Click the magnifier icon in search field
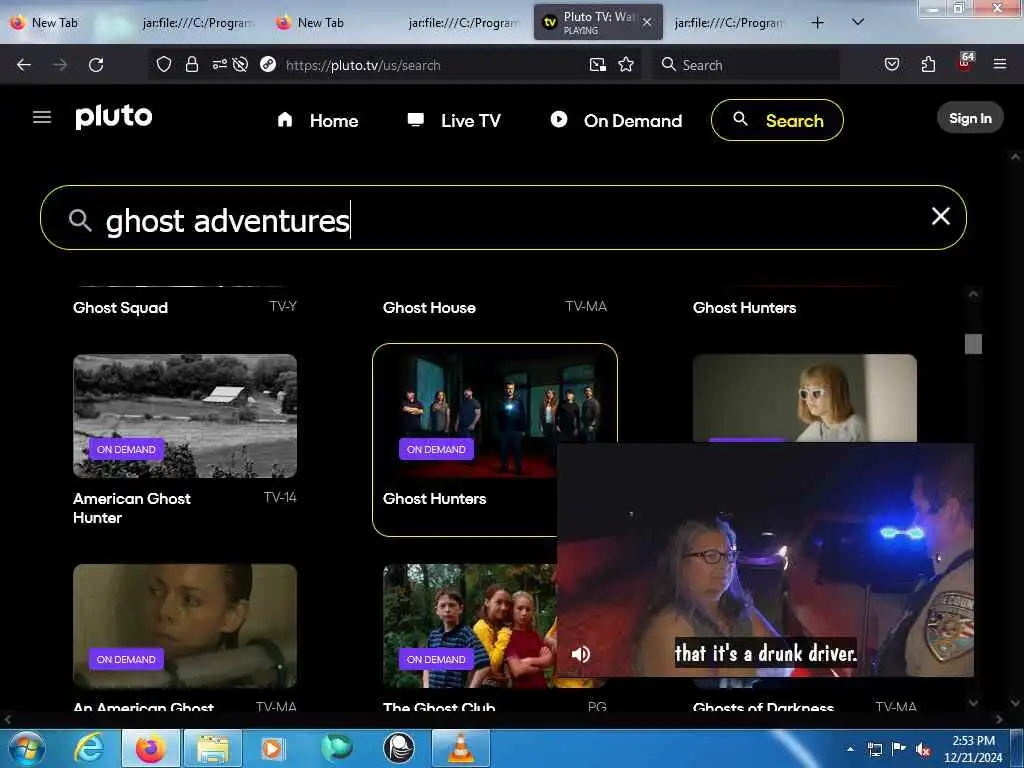The width and height of the screenshot is (1024, 768). pos(80,220)
